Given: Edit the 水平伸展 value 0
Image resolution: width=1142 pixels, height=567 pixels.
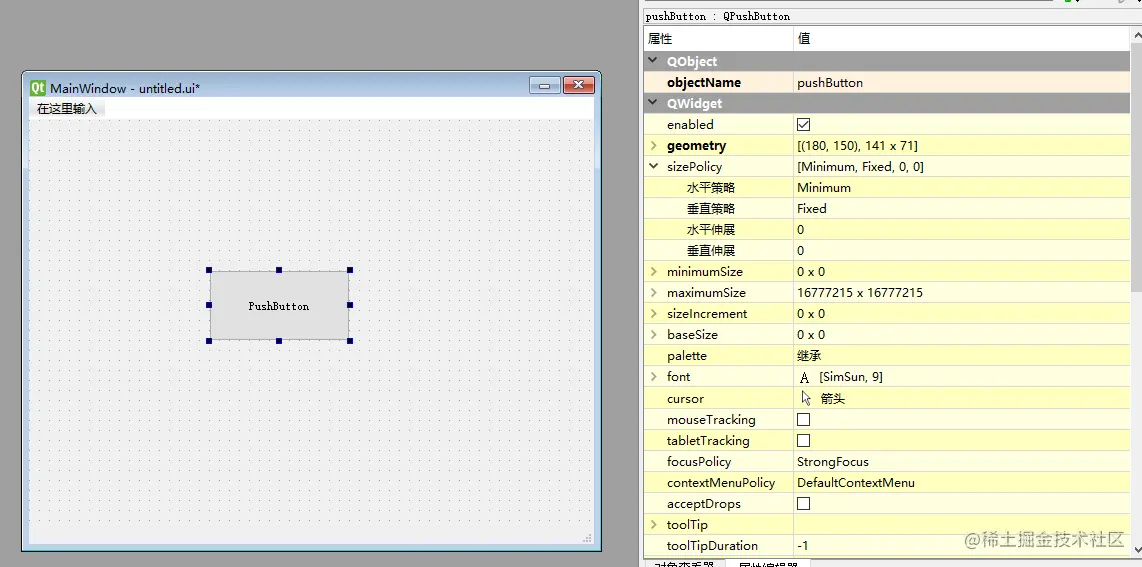Looking at the screenshot, I should [963, 230].
